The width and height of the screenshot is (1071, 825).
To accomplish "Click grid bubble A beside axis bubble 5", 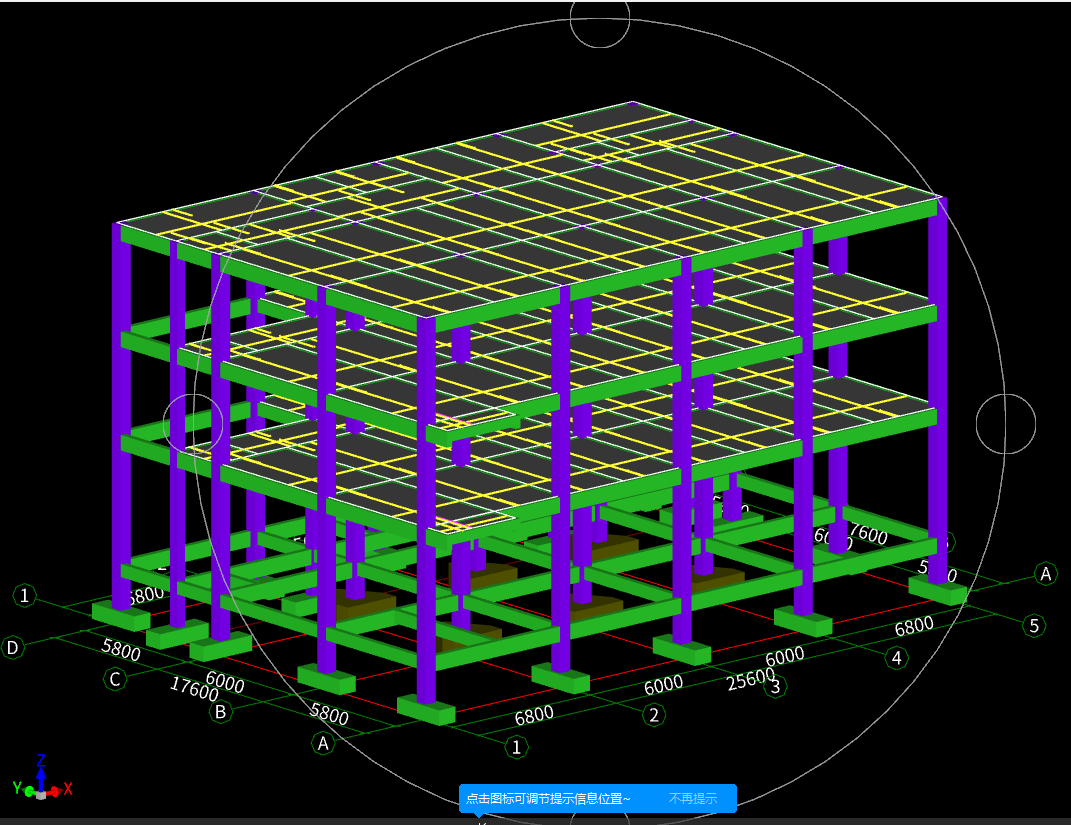I will click(x=1046, y=573).
